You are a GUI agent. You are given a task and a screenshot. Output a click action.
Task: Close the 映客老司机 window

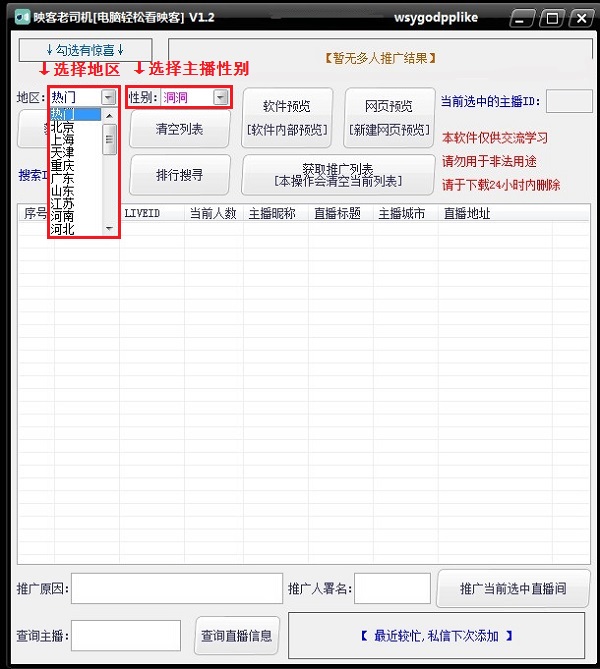pos(582,18)
